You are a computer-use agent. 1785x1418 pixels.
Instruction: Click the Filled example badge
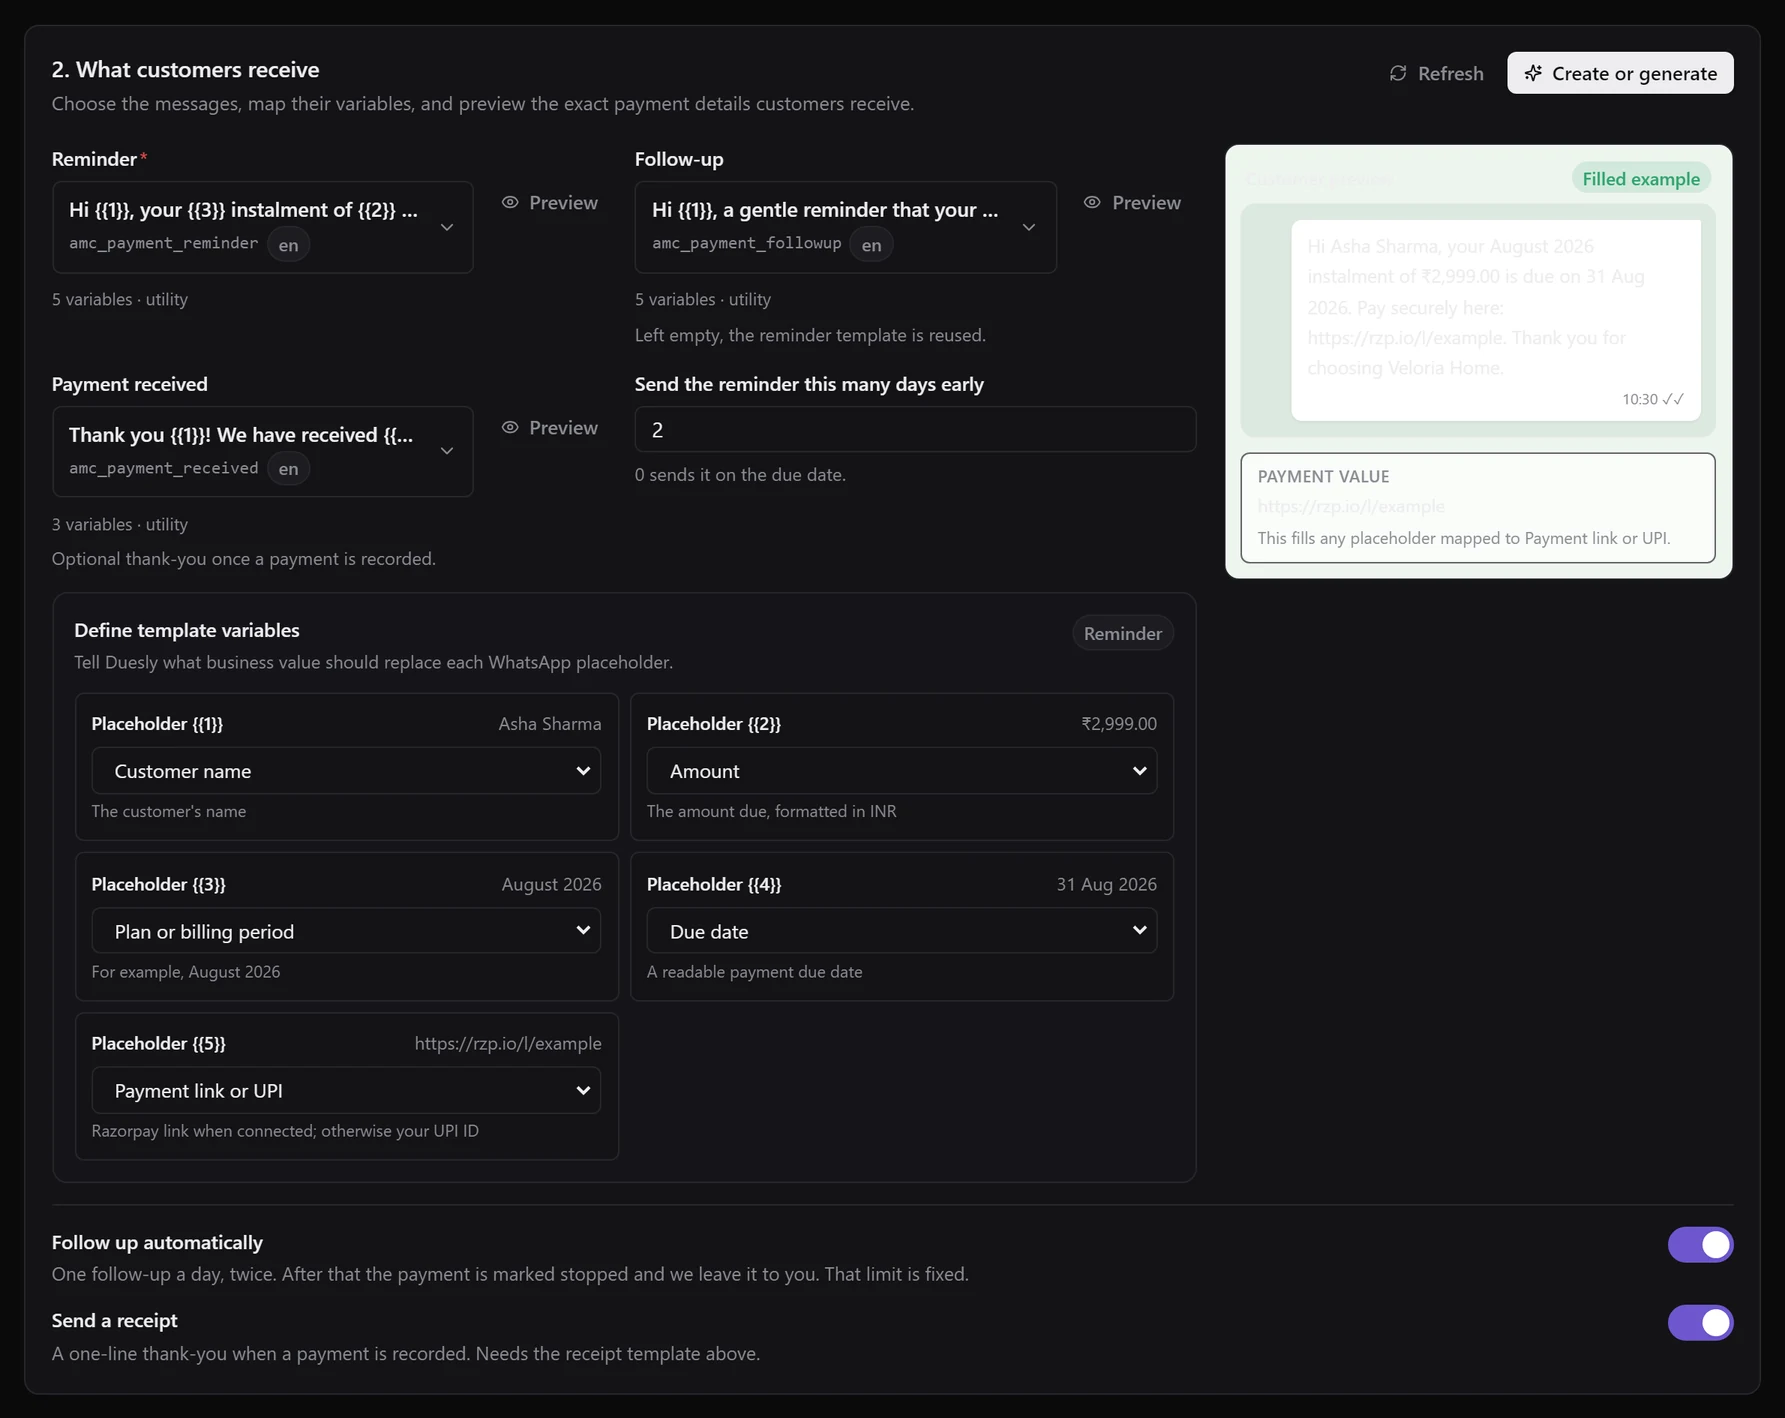pyautogui.click(x=1641, y=179)
